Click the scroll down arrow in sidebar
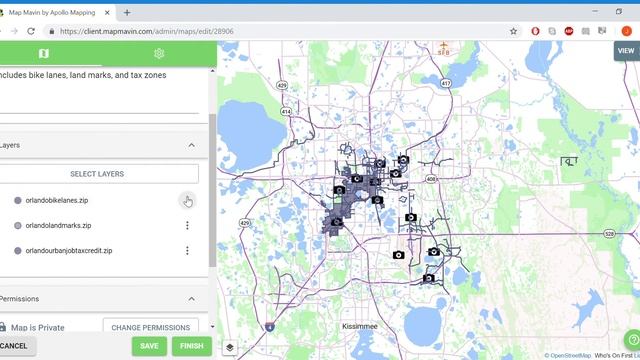The image size is (640, 360). (x=212, y=327)
